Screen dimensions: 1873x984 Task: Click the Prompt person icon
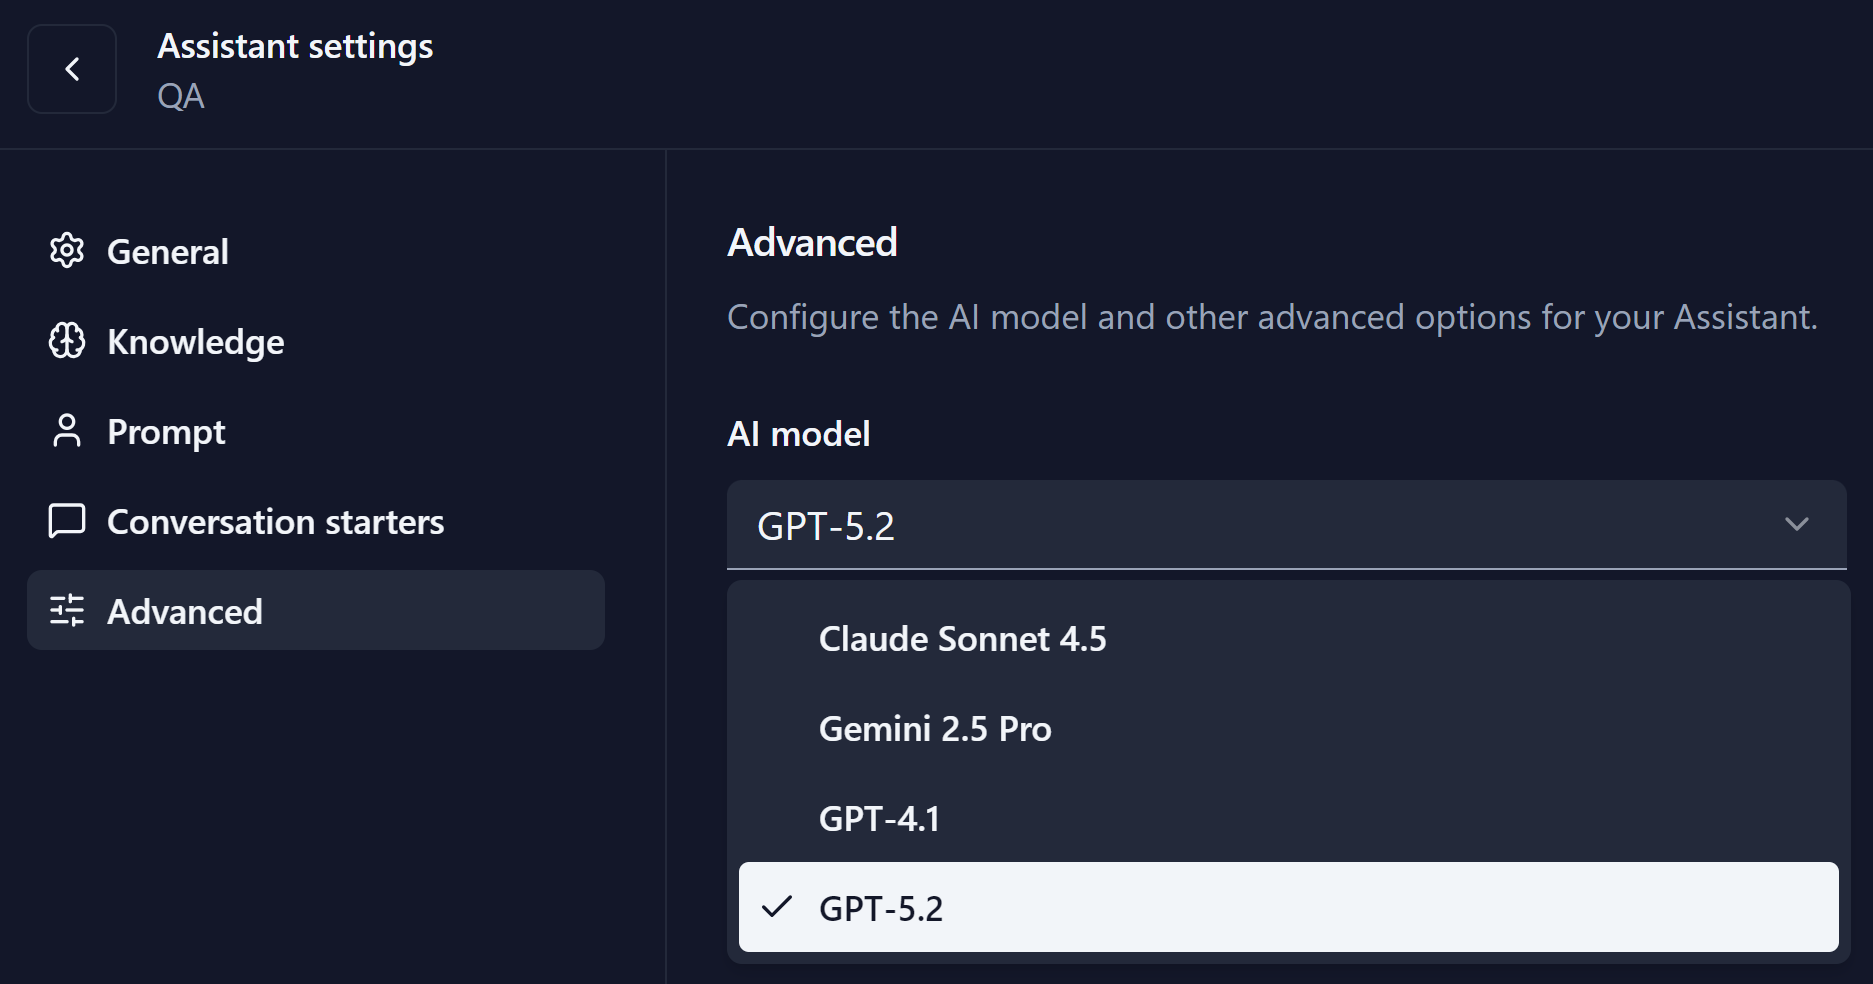point(66,431)
